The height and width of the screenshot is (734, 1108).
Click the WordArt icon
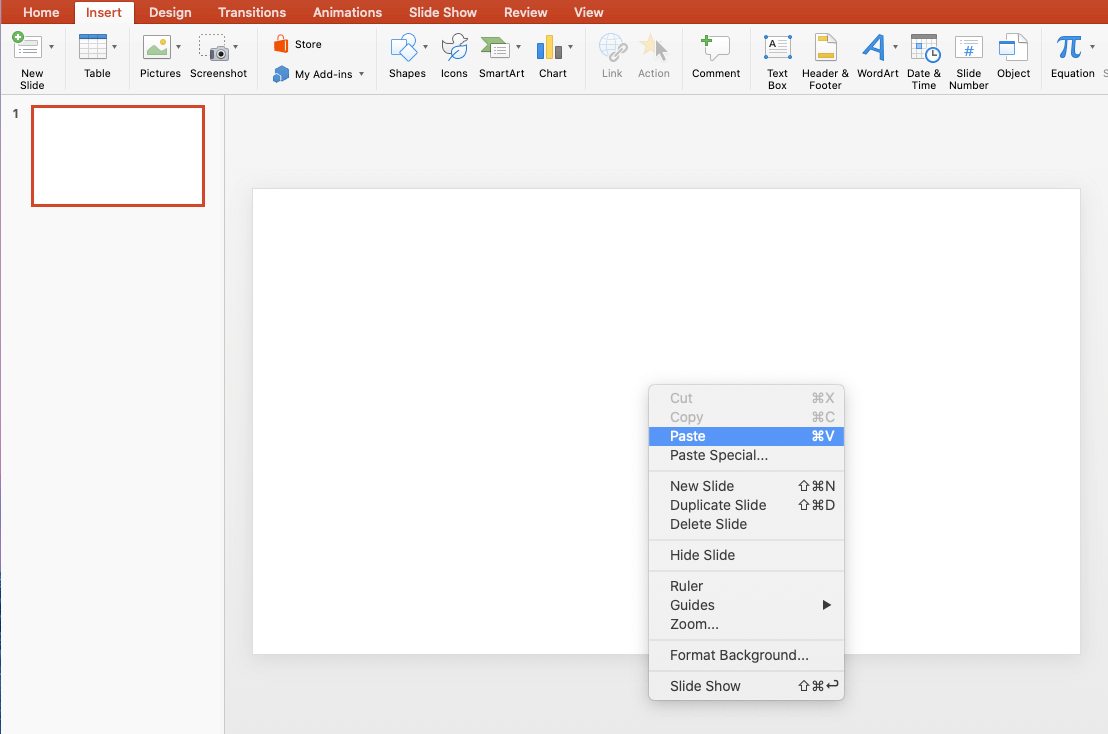click(x=874, y=47)
